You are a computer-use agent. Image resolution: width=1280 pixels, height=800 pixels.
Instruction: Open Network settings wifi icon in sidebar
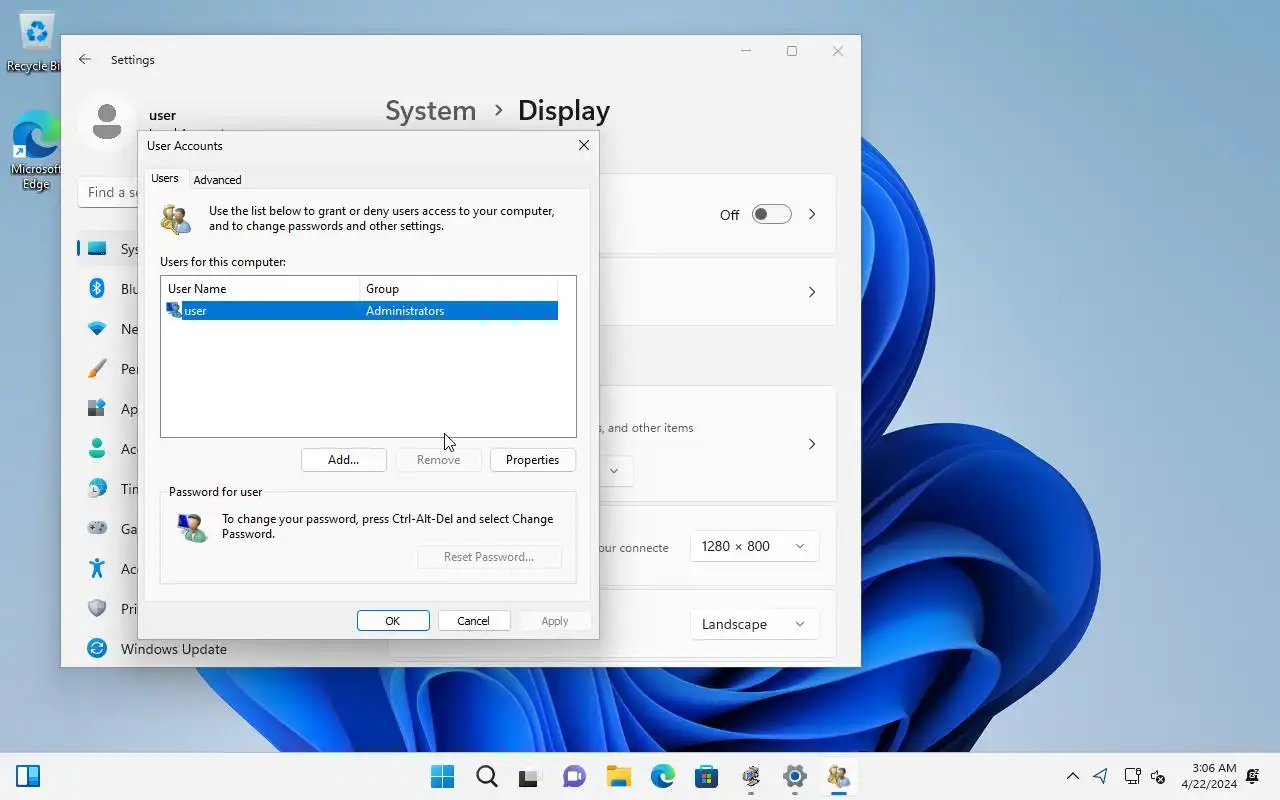(97, 329)
